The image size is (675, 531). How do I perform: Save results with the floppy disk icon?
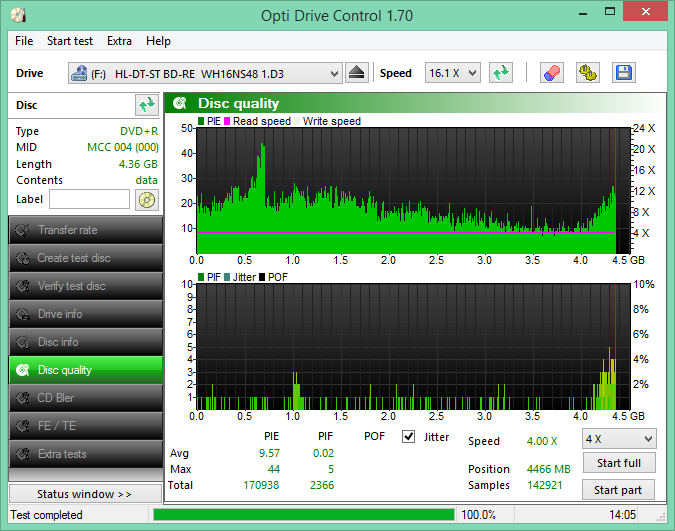[x=624, y=73]
